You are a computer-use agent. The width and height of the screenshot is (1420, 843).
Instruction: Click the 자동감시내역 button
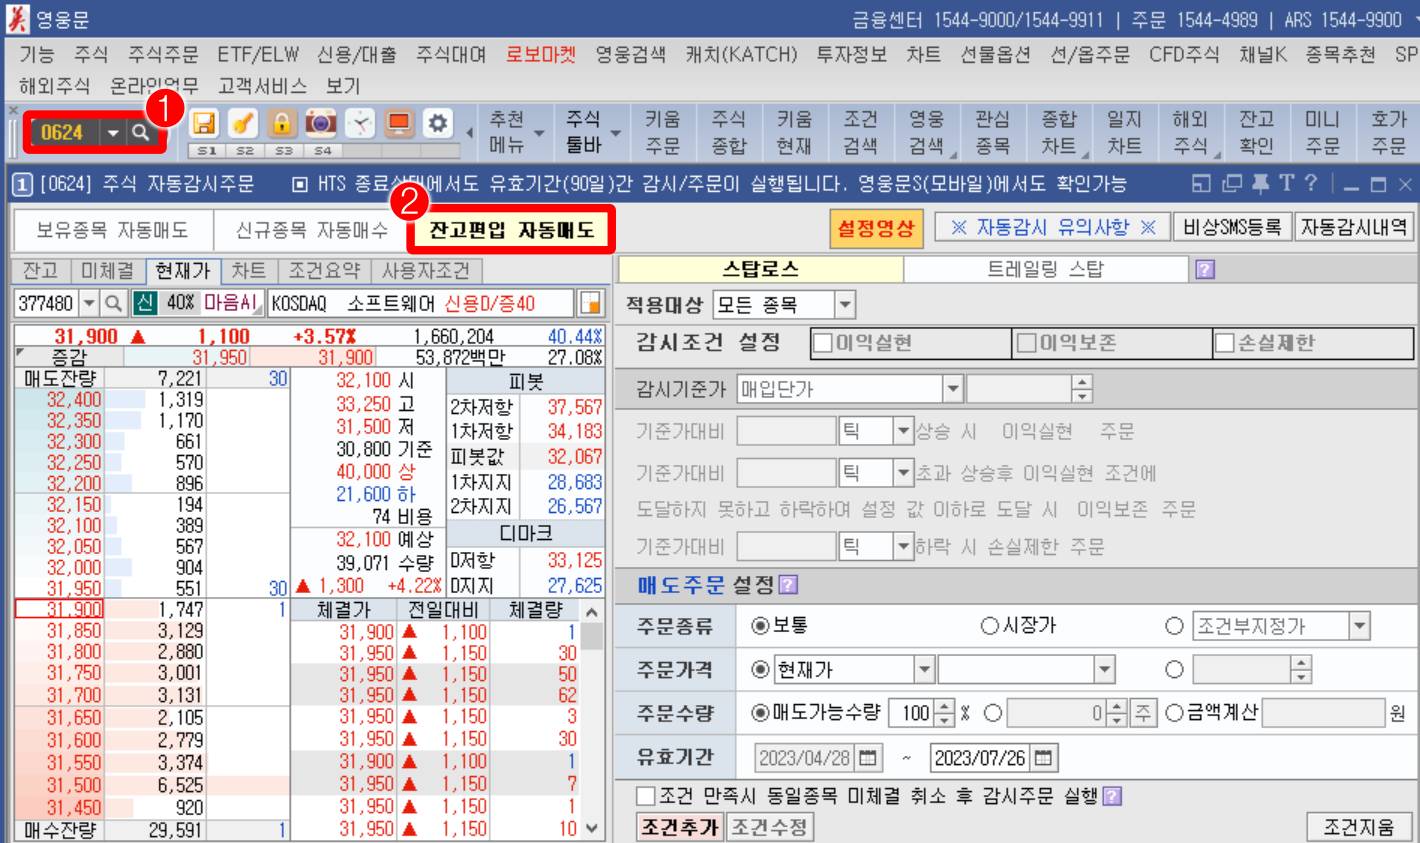tap(1353, 228)
